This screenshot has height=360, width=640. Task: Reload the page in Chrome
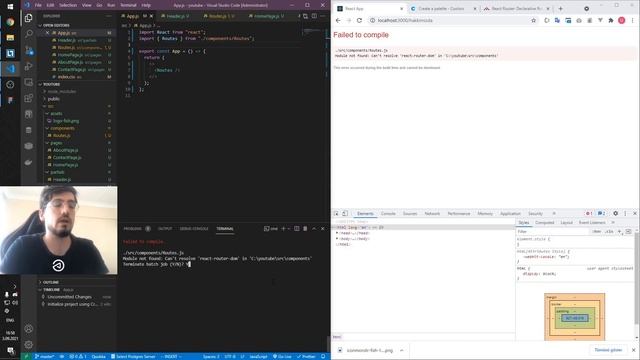359,20
